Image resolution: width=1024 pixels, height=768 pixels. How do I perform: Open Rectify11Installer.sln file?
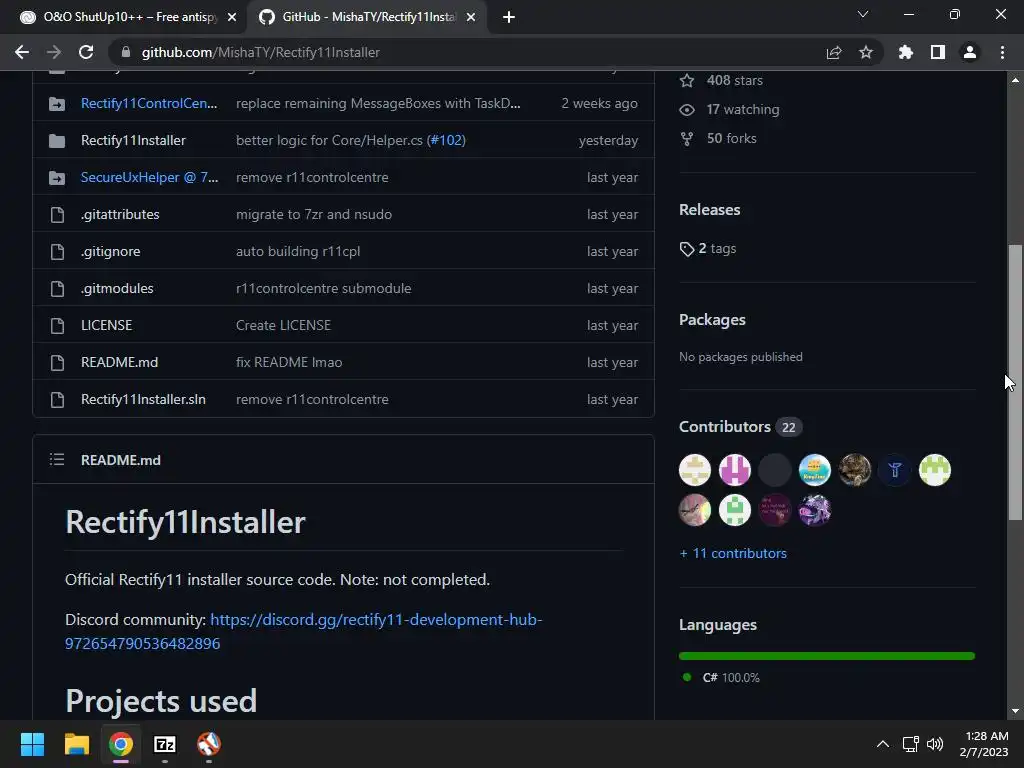tap(143, 400)
